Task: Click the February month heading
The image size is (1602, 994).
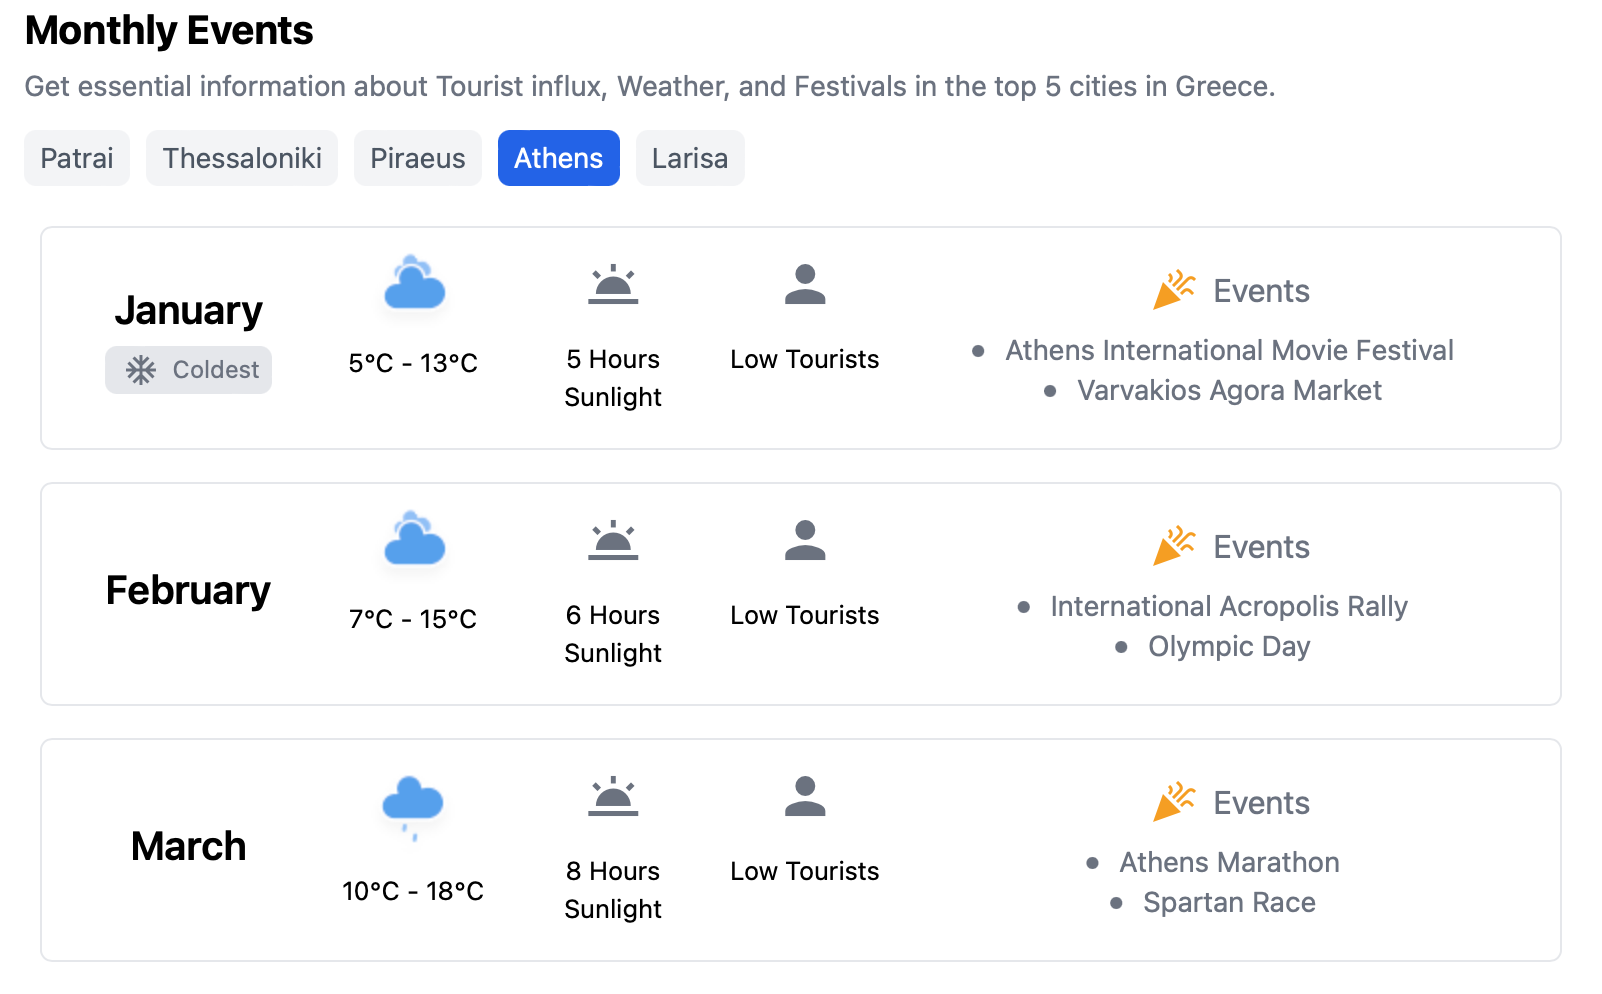Action: (x=188, y=590)
